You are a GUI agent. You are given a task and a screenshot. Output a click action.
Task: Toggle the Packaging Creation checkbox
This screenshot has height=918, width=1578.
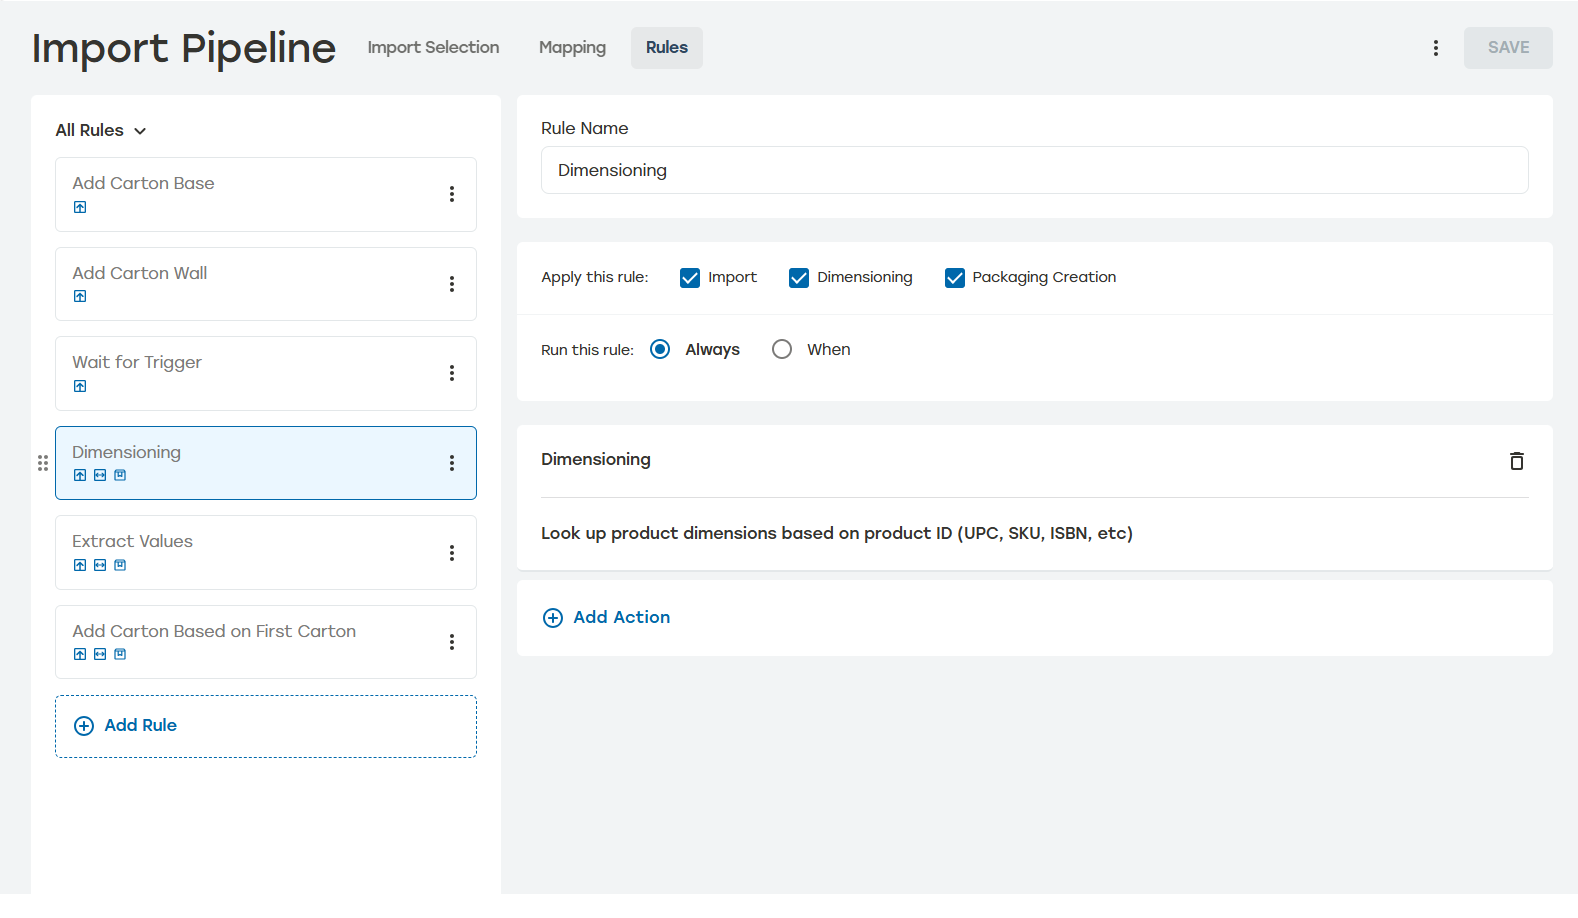[955, 278]
